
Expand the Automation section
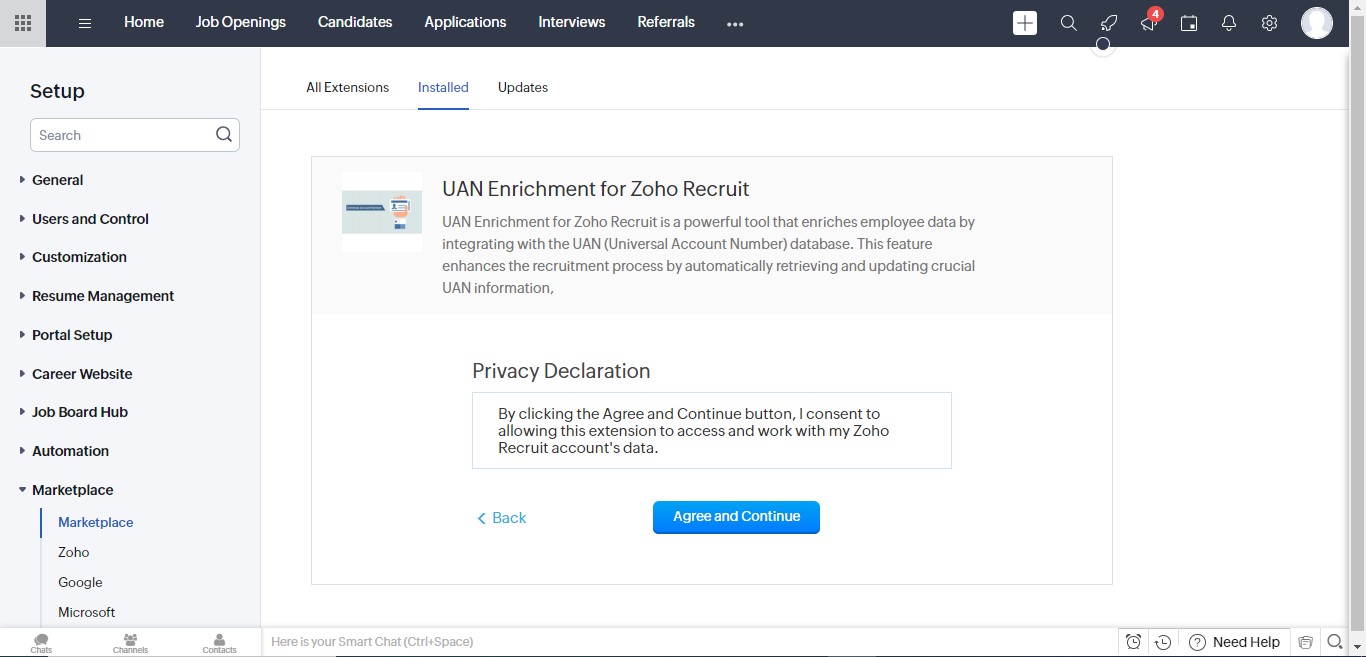(x=70, y=451)
